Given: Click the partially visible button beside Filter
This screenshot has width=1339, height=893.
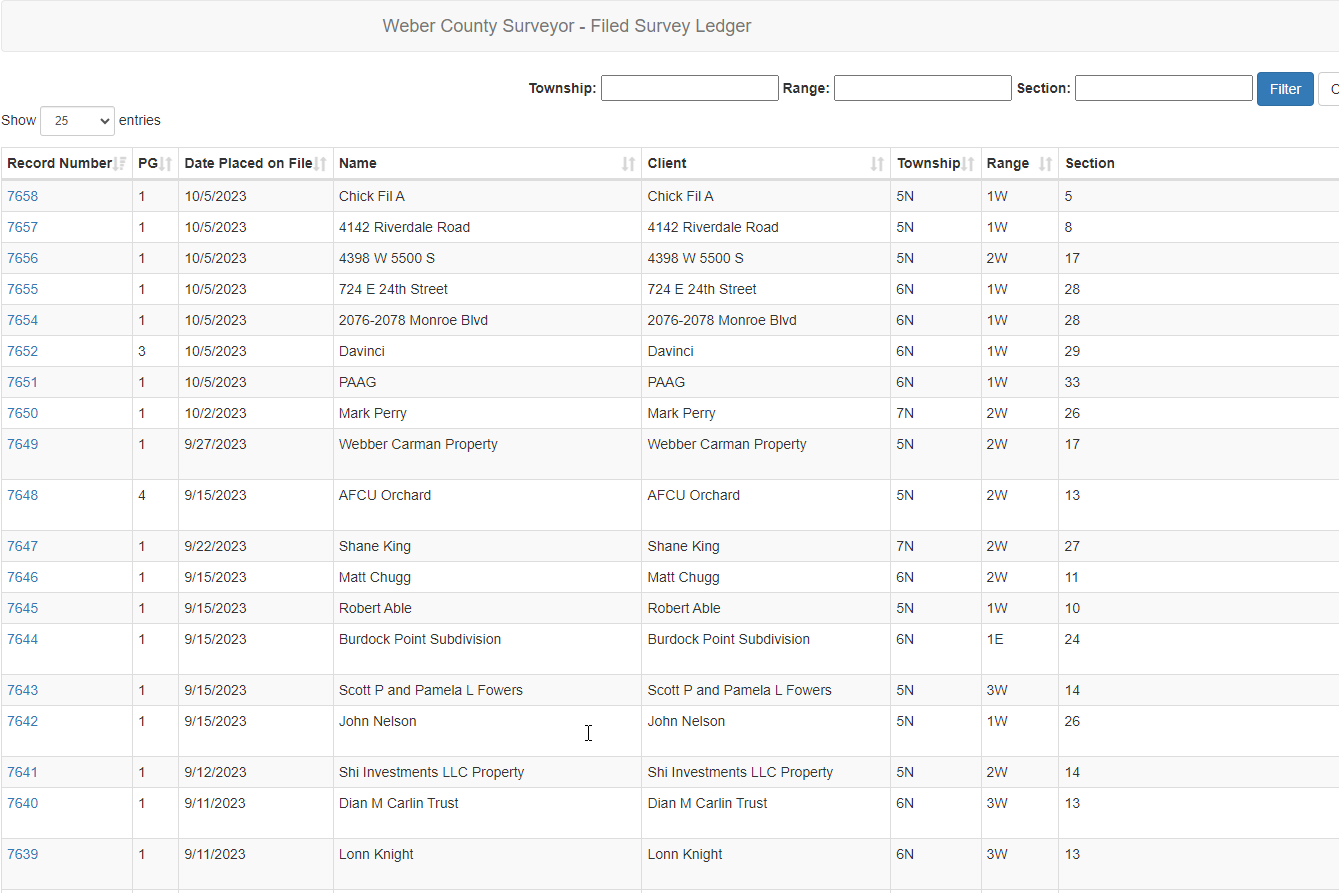Looking at the screenshot, I should (1329, 89).
